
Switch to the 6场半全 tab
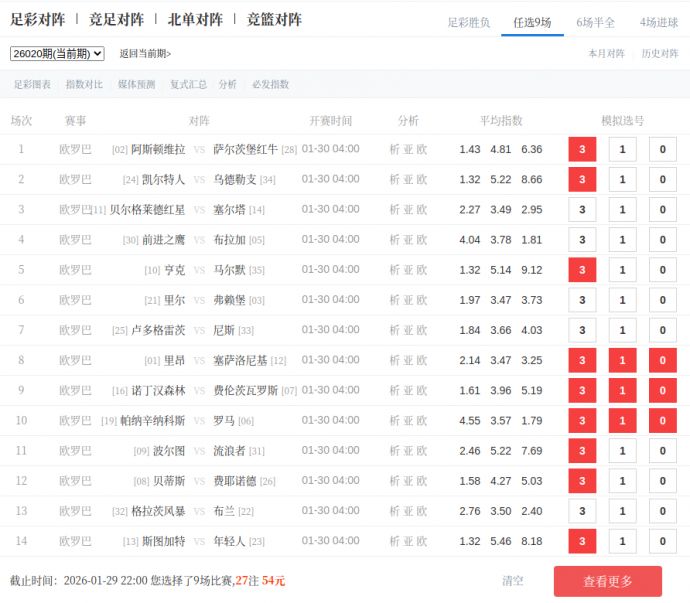coord(595,22)
